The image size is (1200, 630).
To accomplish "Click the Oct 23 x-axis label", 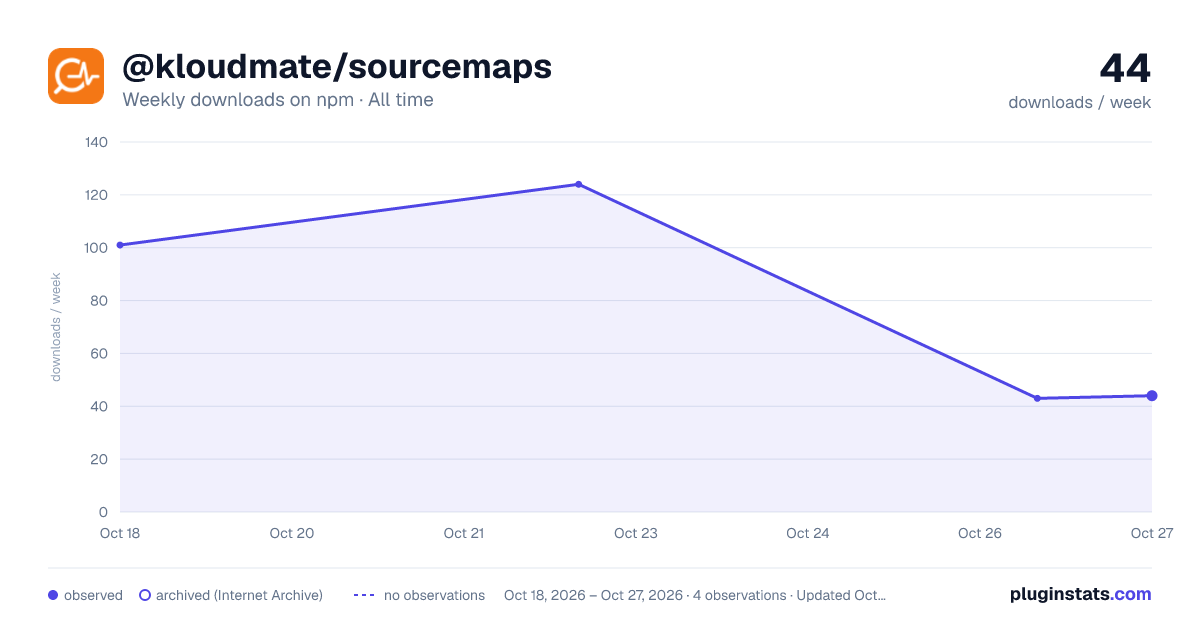I will click(636, 533).
